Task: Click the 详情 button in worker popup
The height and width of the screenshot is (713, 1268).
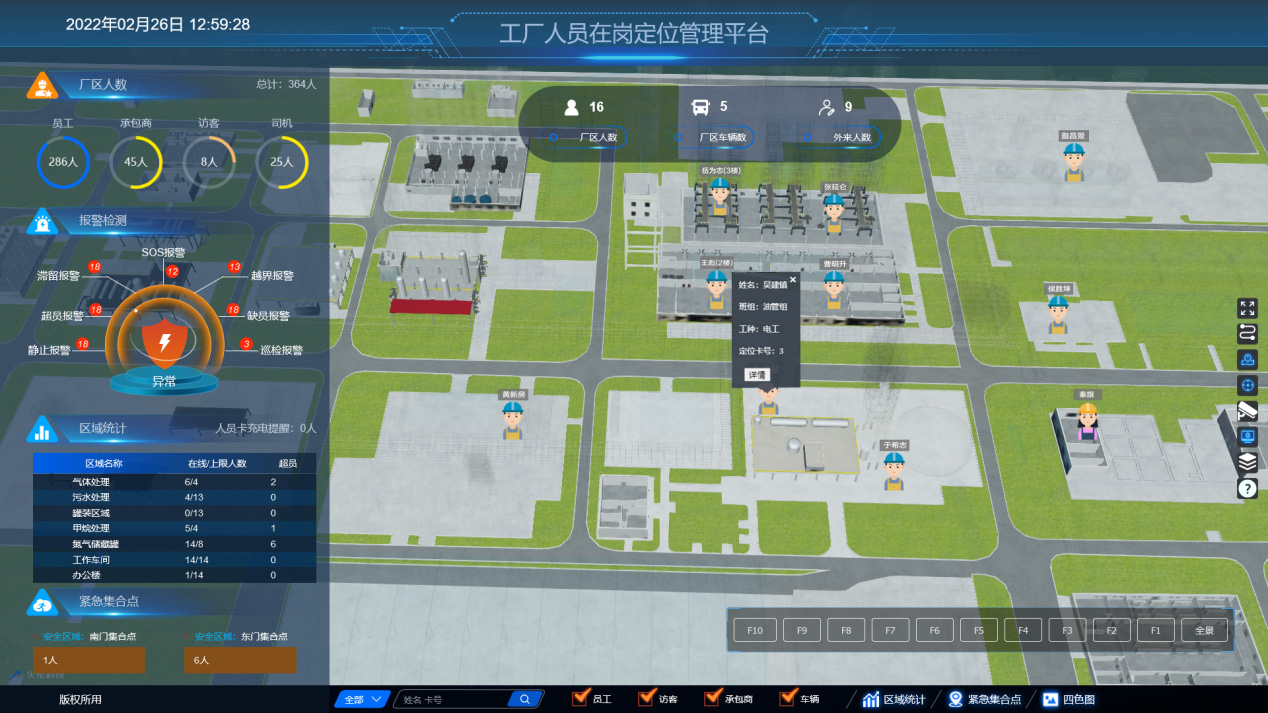Action: click(757, 375)
